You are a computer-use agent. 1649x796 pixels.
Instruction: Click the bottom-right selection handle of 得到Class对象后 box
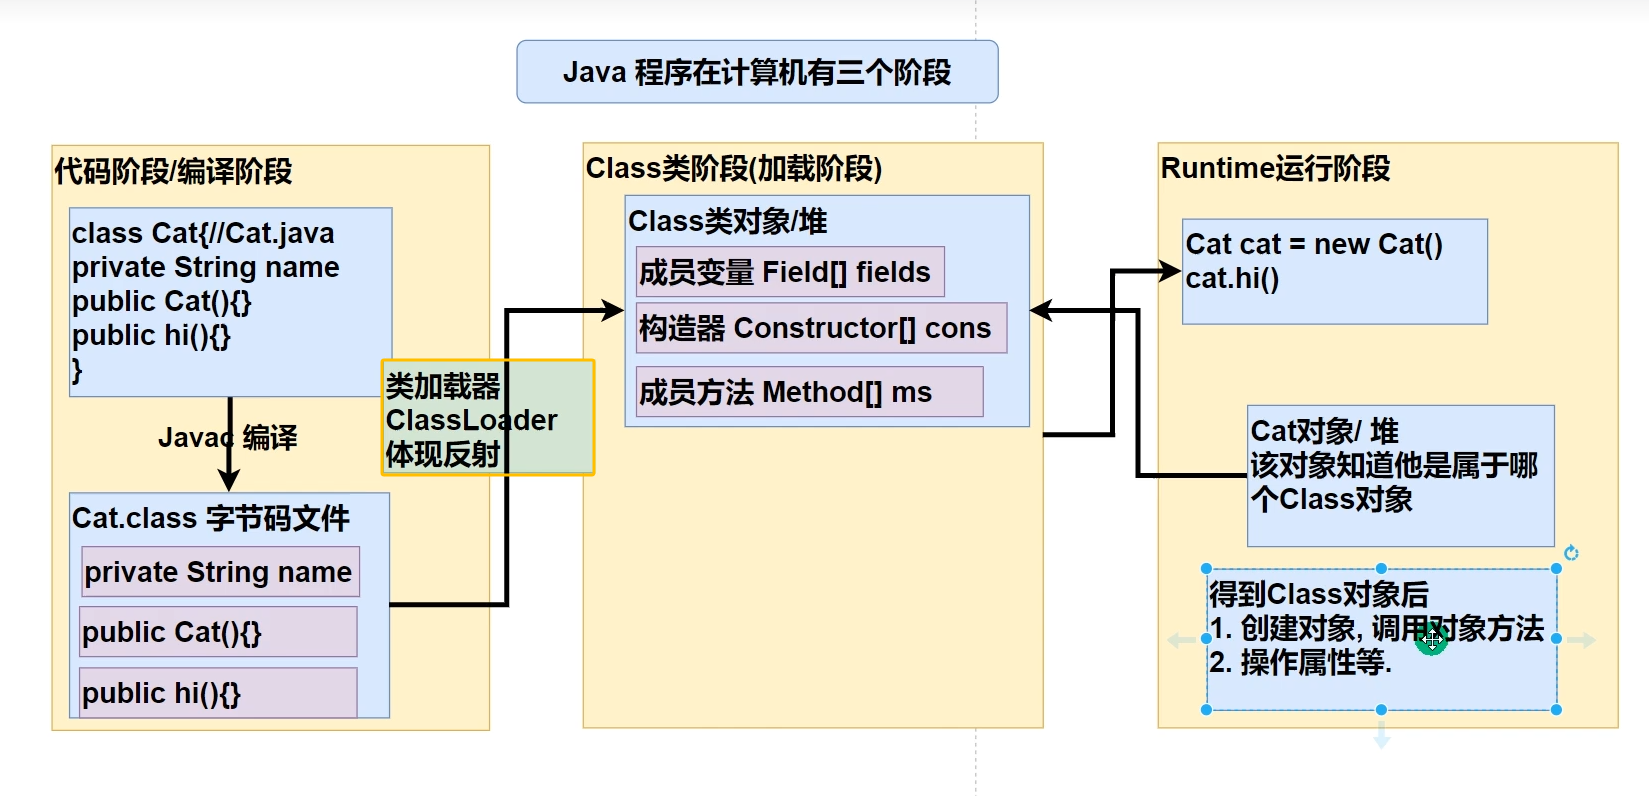pyautogui.click(x=1556, y=710)
